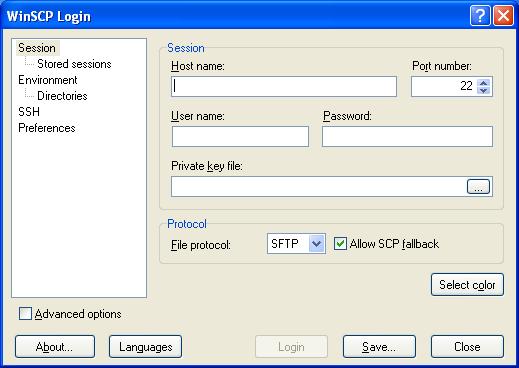Focus the Host name field
This screenshot has height=368, width=519.
pyautogui.click(x=284, y=87)
